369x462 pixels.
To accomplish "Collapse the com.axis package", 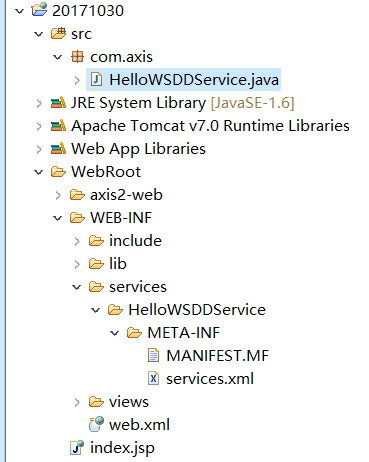I will click(58, 57).
